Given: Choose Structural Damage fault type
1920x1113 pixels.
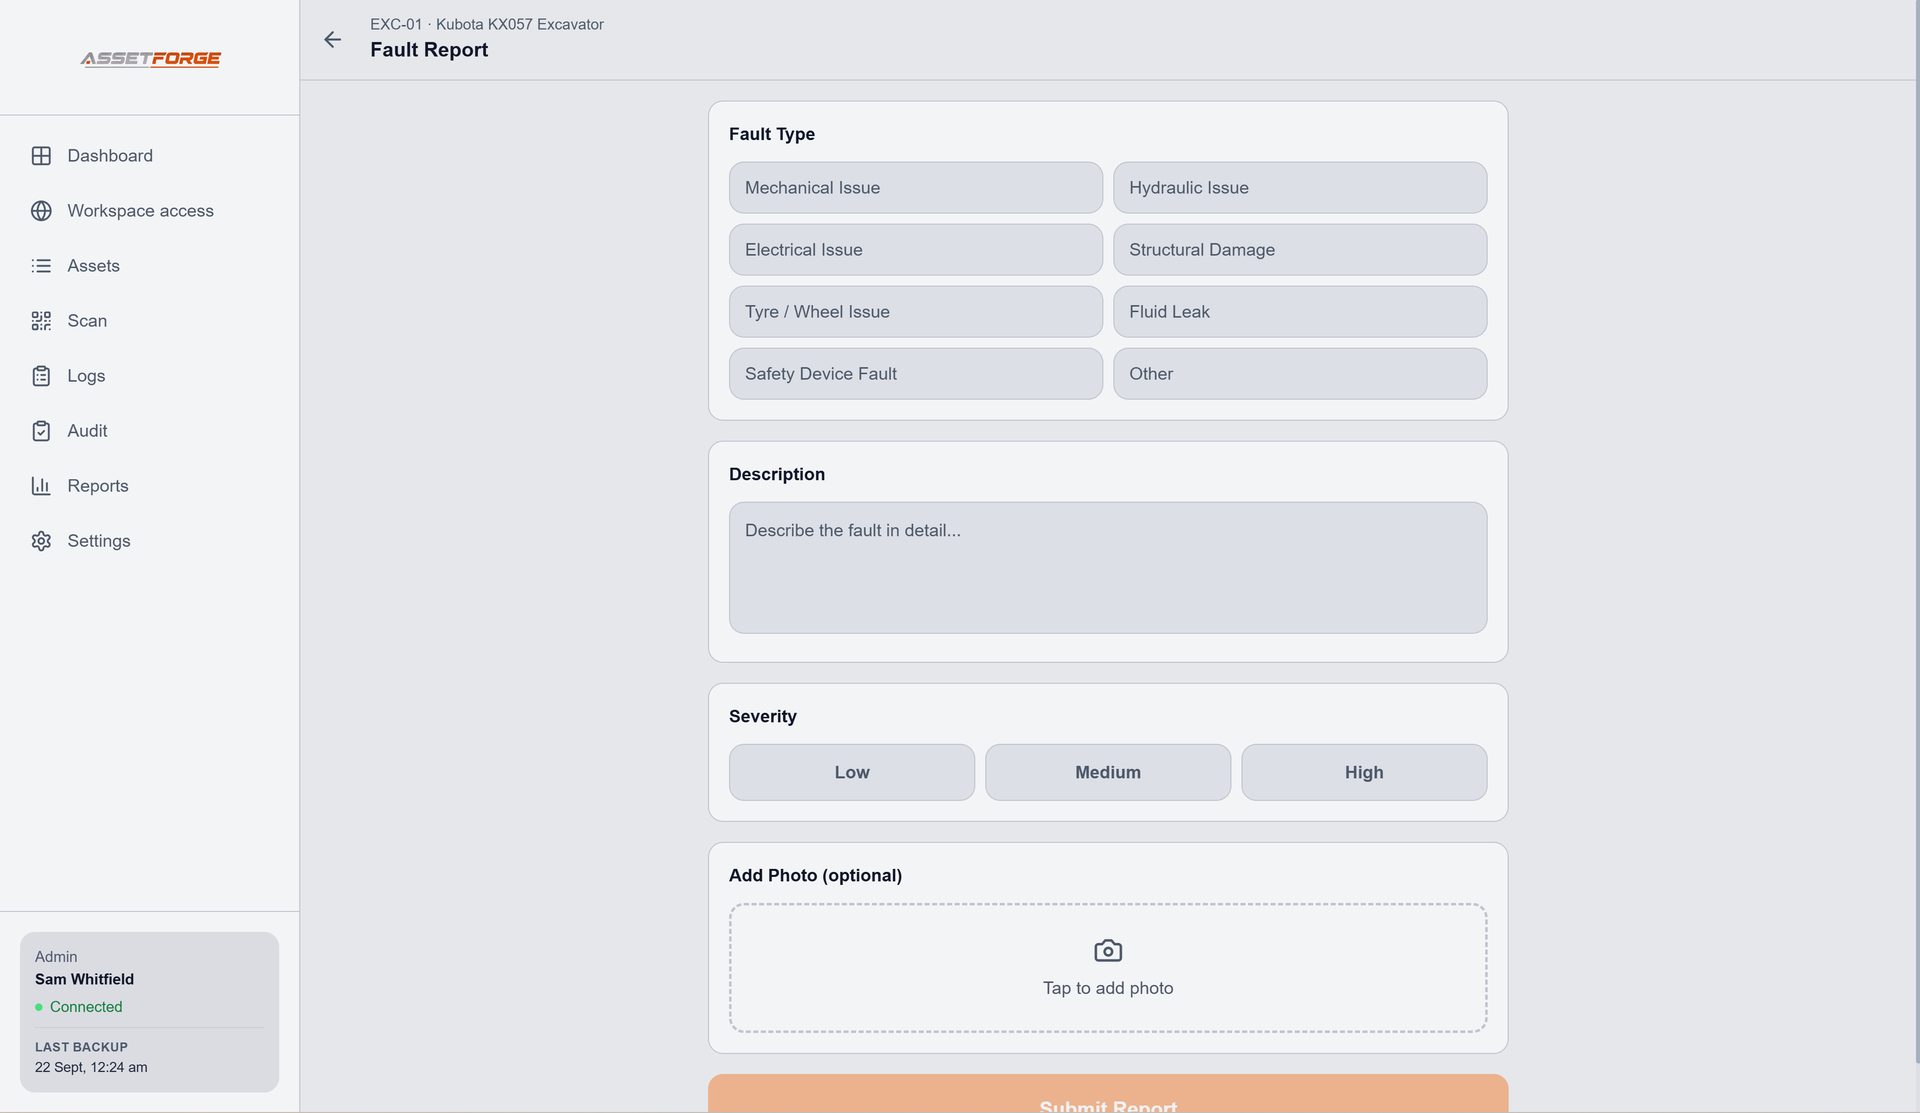Looking at the screenshot, I should coord(1300,250).
